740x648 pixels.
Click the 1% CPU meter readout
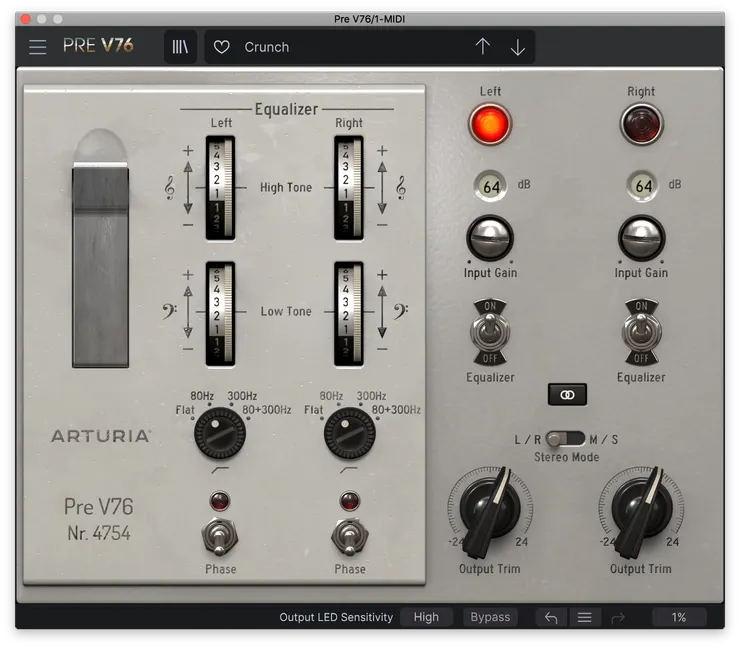pos(679,617)
